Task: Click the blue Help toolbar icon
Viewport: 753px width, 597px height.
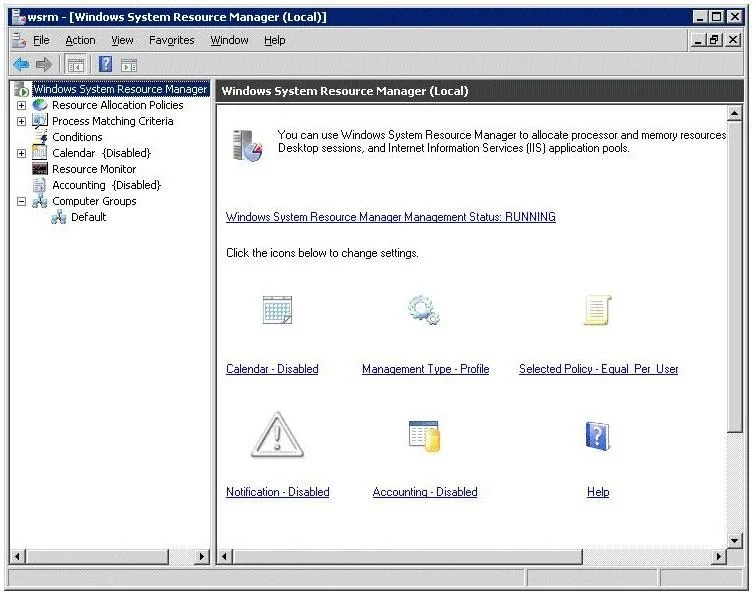Action: point(105,64)
